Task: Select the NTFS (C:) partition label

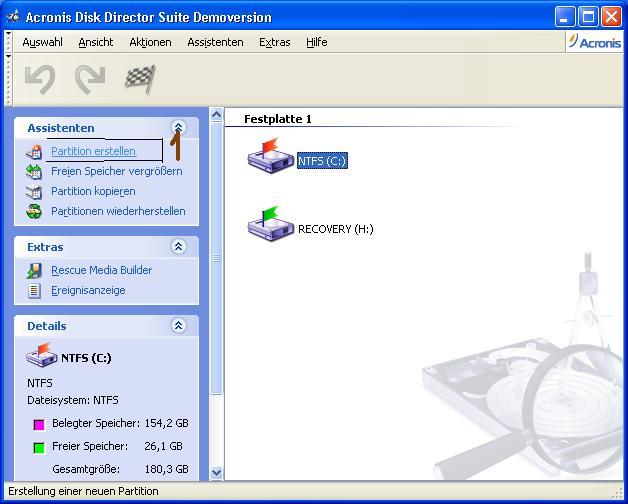Action: click(x=322, y=161)
